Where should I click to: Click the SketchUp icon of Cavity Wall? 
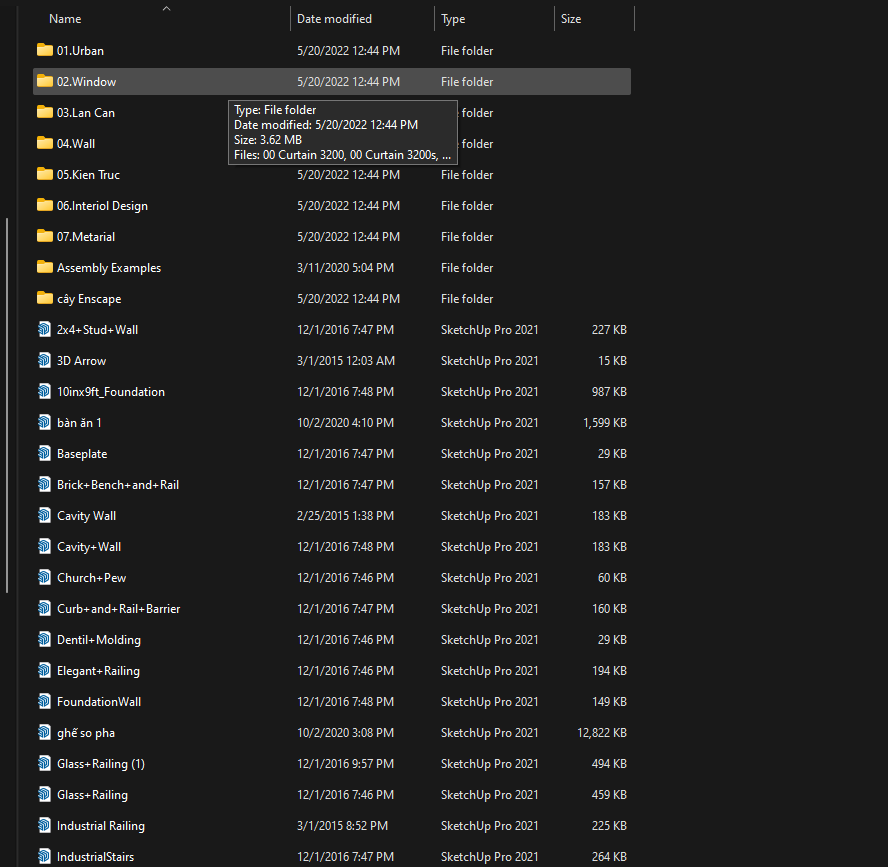point(44,515)
